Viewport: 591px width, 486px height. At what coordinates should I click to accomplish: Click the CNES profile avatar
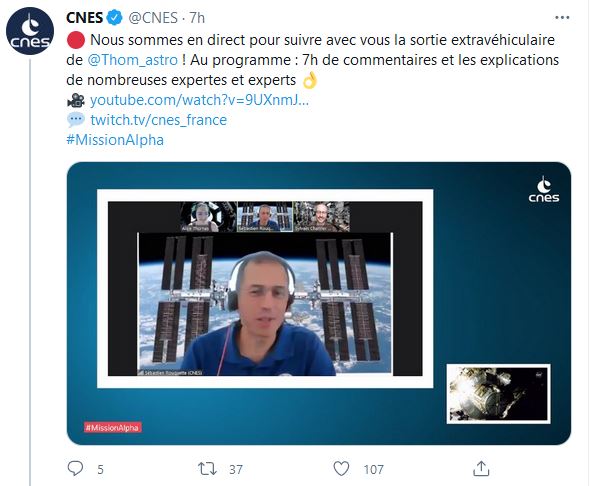point(30,31)
